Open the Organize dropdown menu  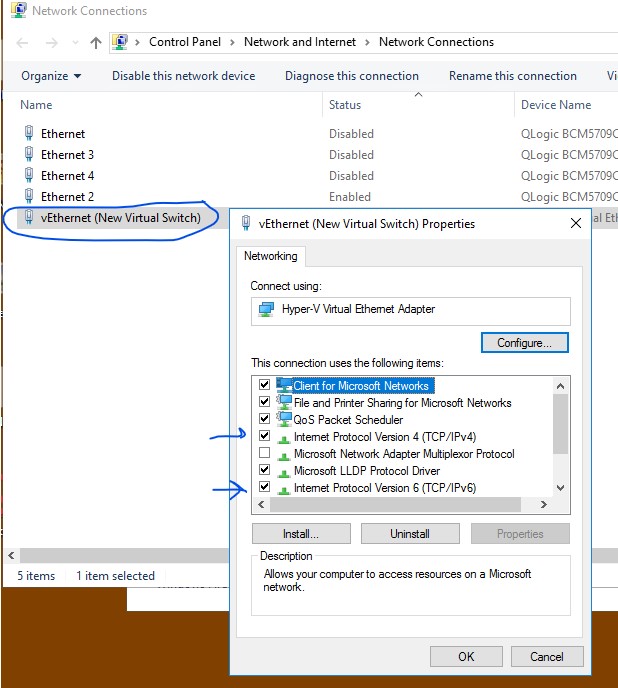pos(51,76)
